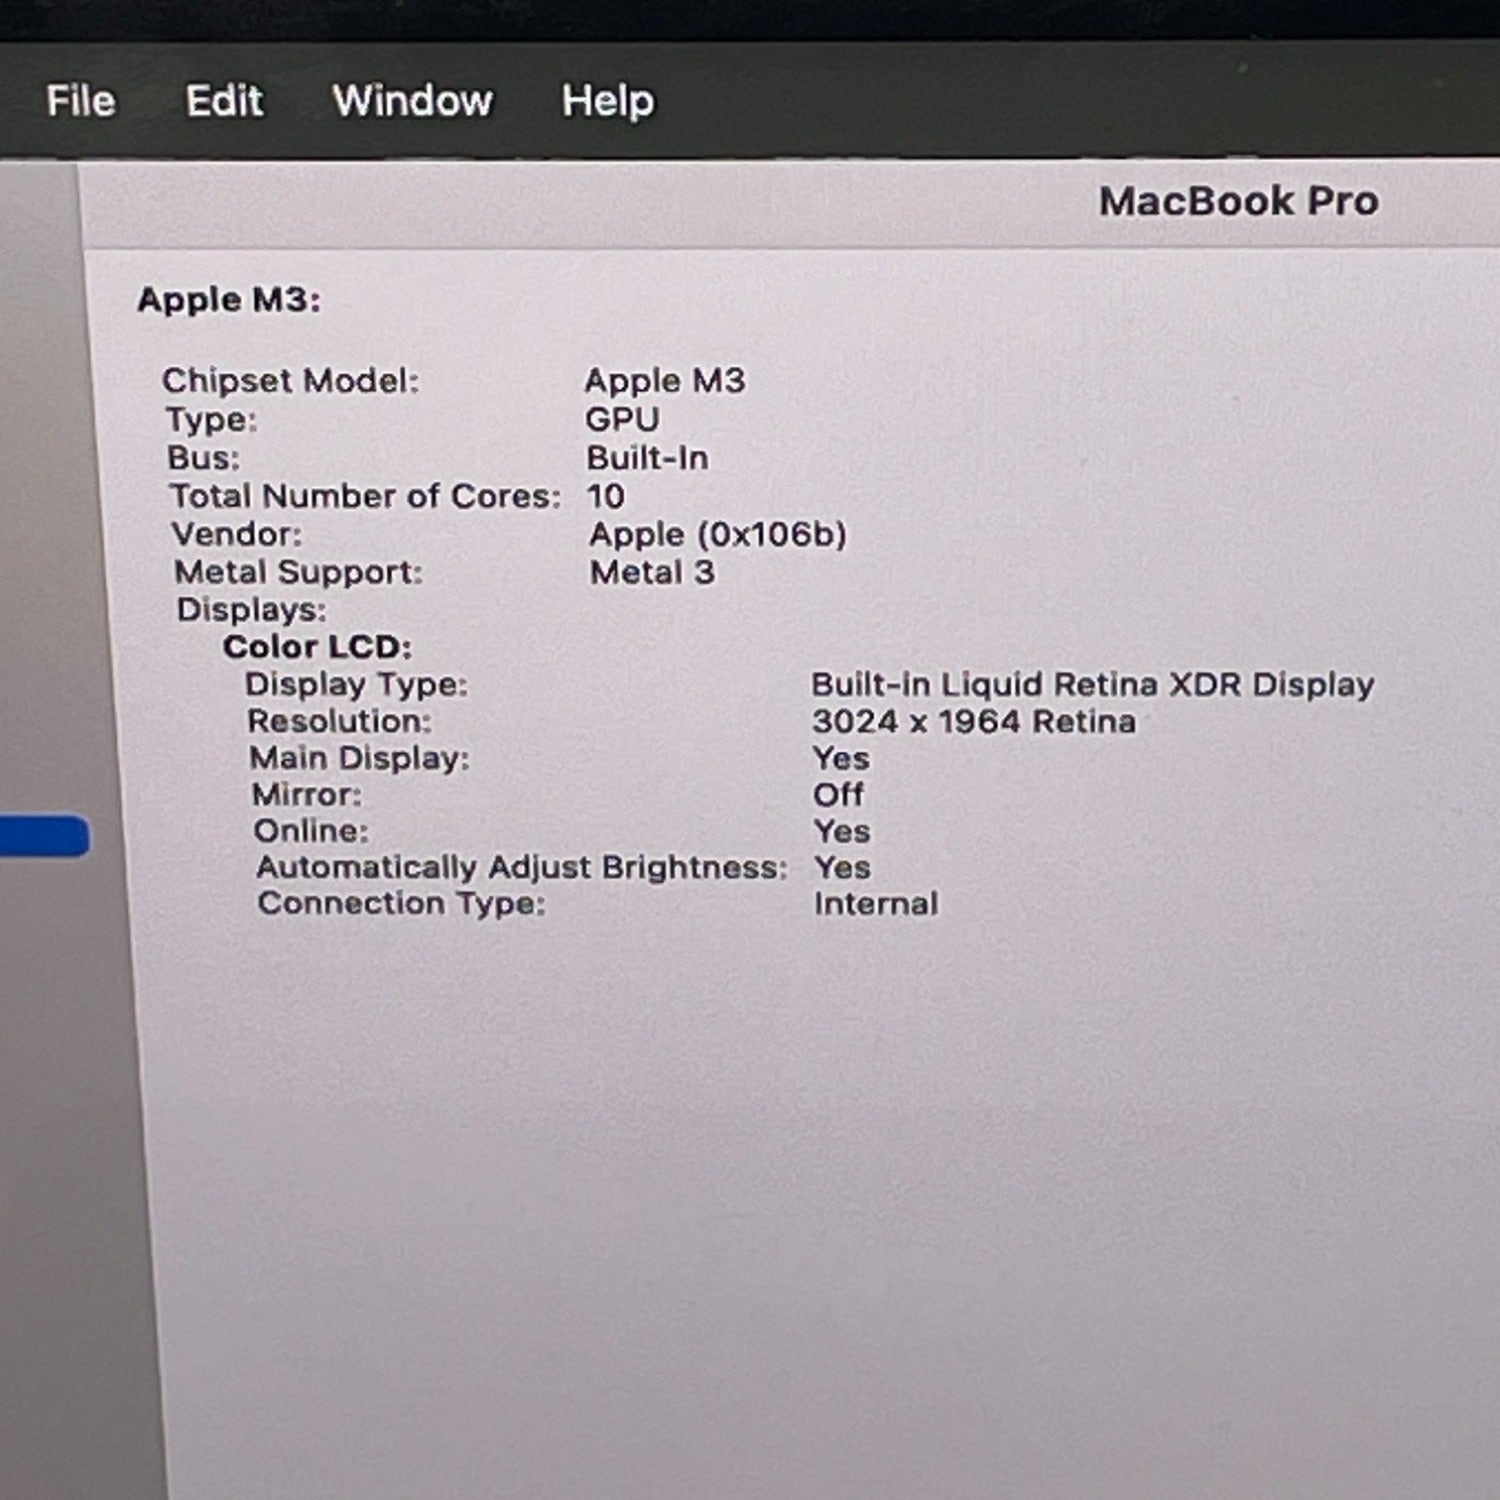Select the Main Display Yes value
This screenshot has height=1500, width=1500.
coord(841,759)
